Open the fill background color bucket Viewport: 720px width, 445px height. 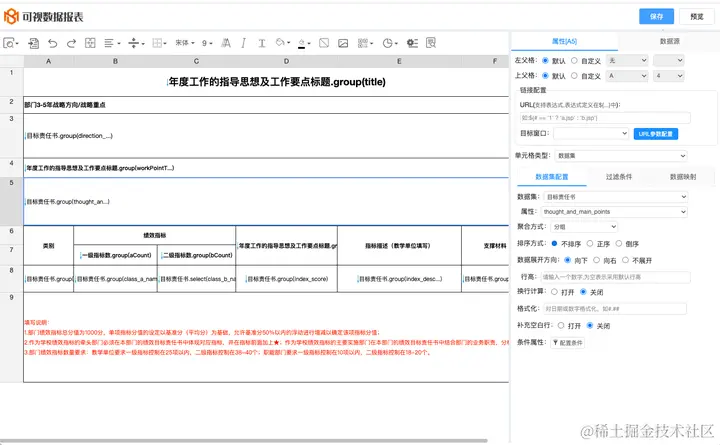[282, 43]
